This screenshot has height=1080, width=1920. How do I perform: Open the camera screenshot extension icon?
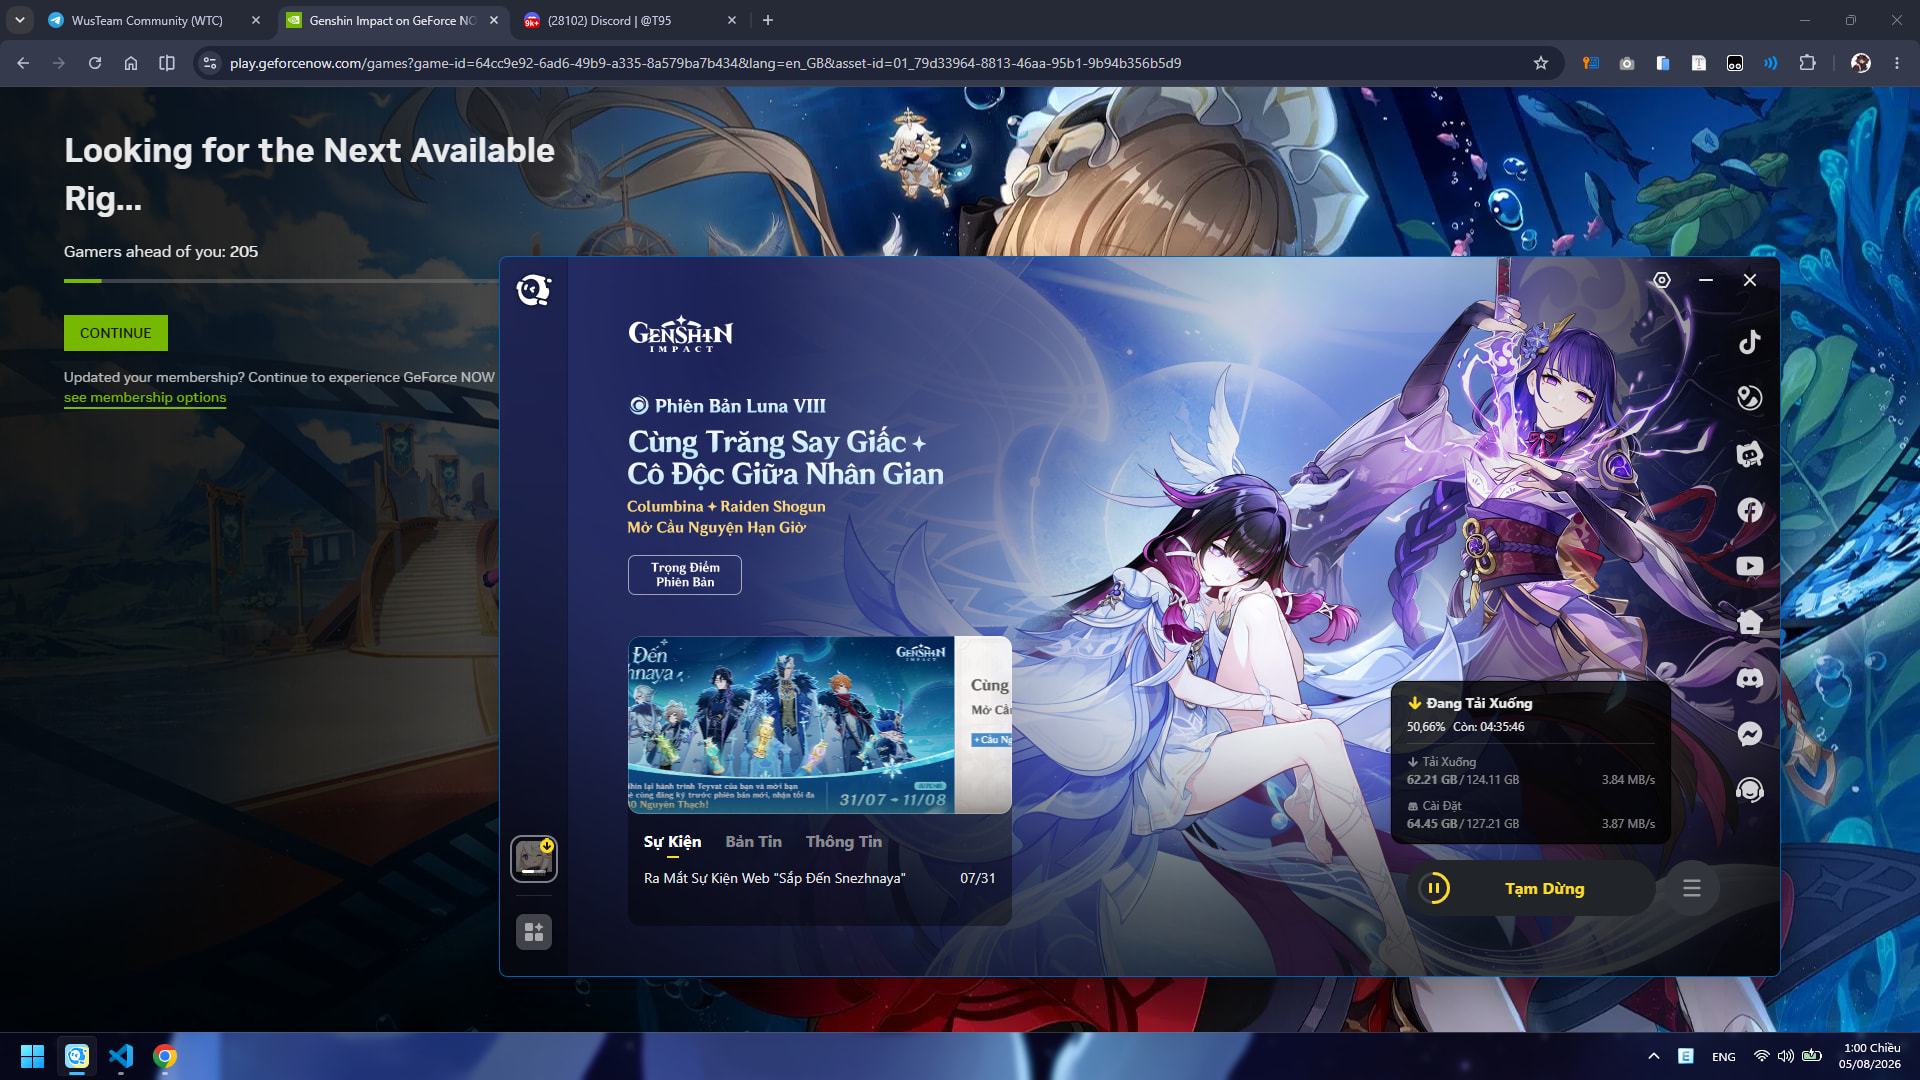pyautogui.click(x=1627, y=63)
